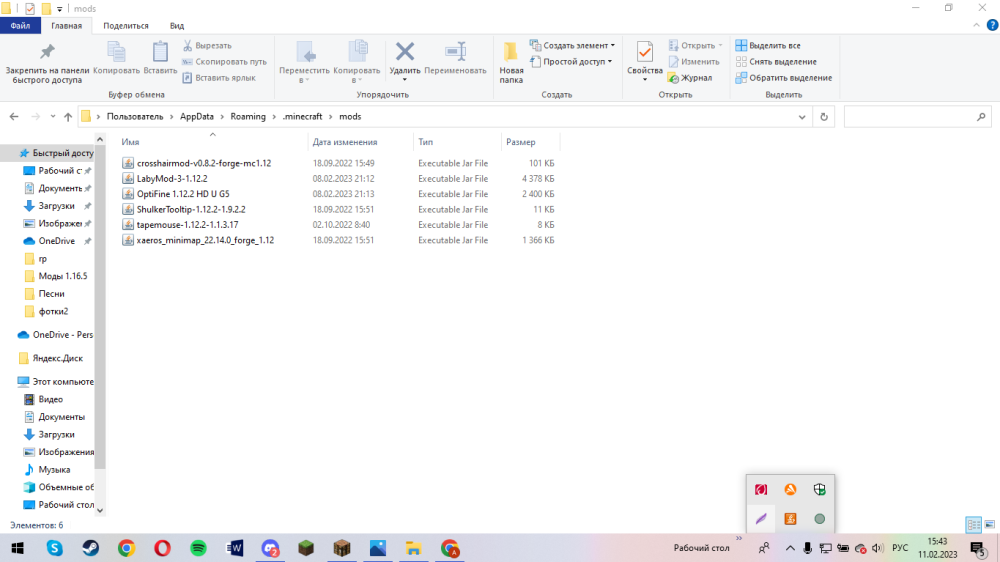Screen dimensions: 1000x562
Task: Create a new folder with Новая папка
Action: (x=511, y=63)
